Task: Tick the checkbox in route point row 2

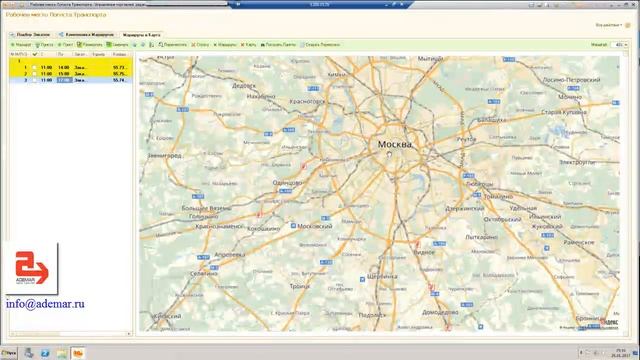Action: click(x=34, y=74)
